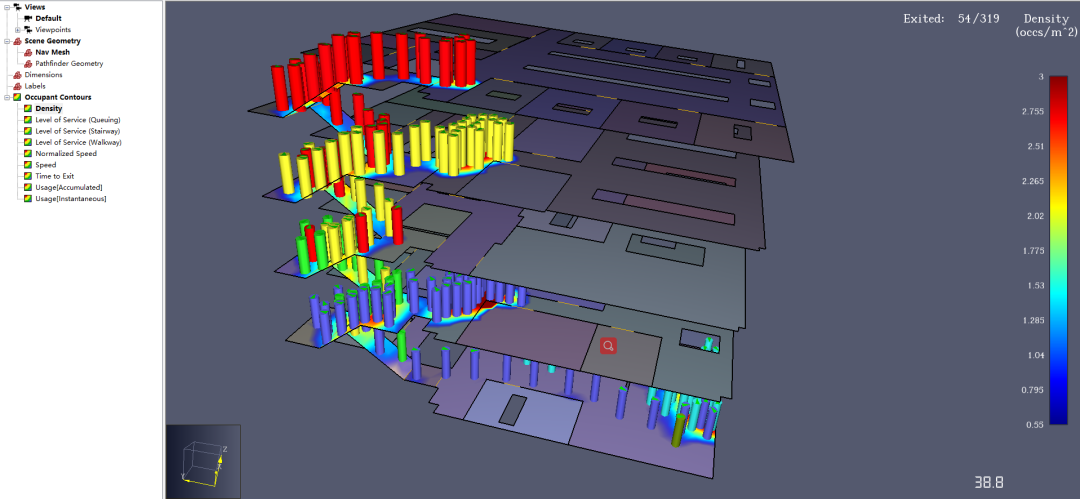Image resolution: width=1080 pixels, height=499 pixels.
Task: Click the simulation time 38.8 readout
Action: click(988, 481)
